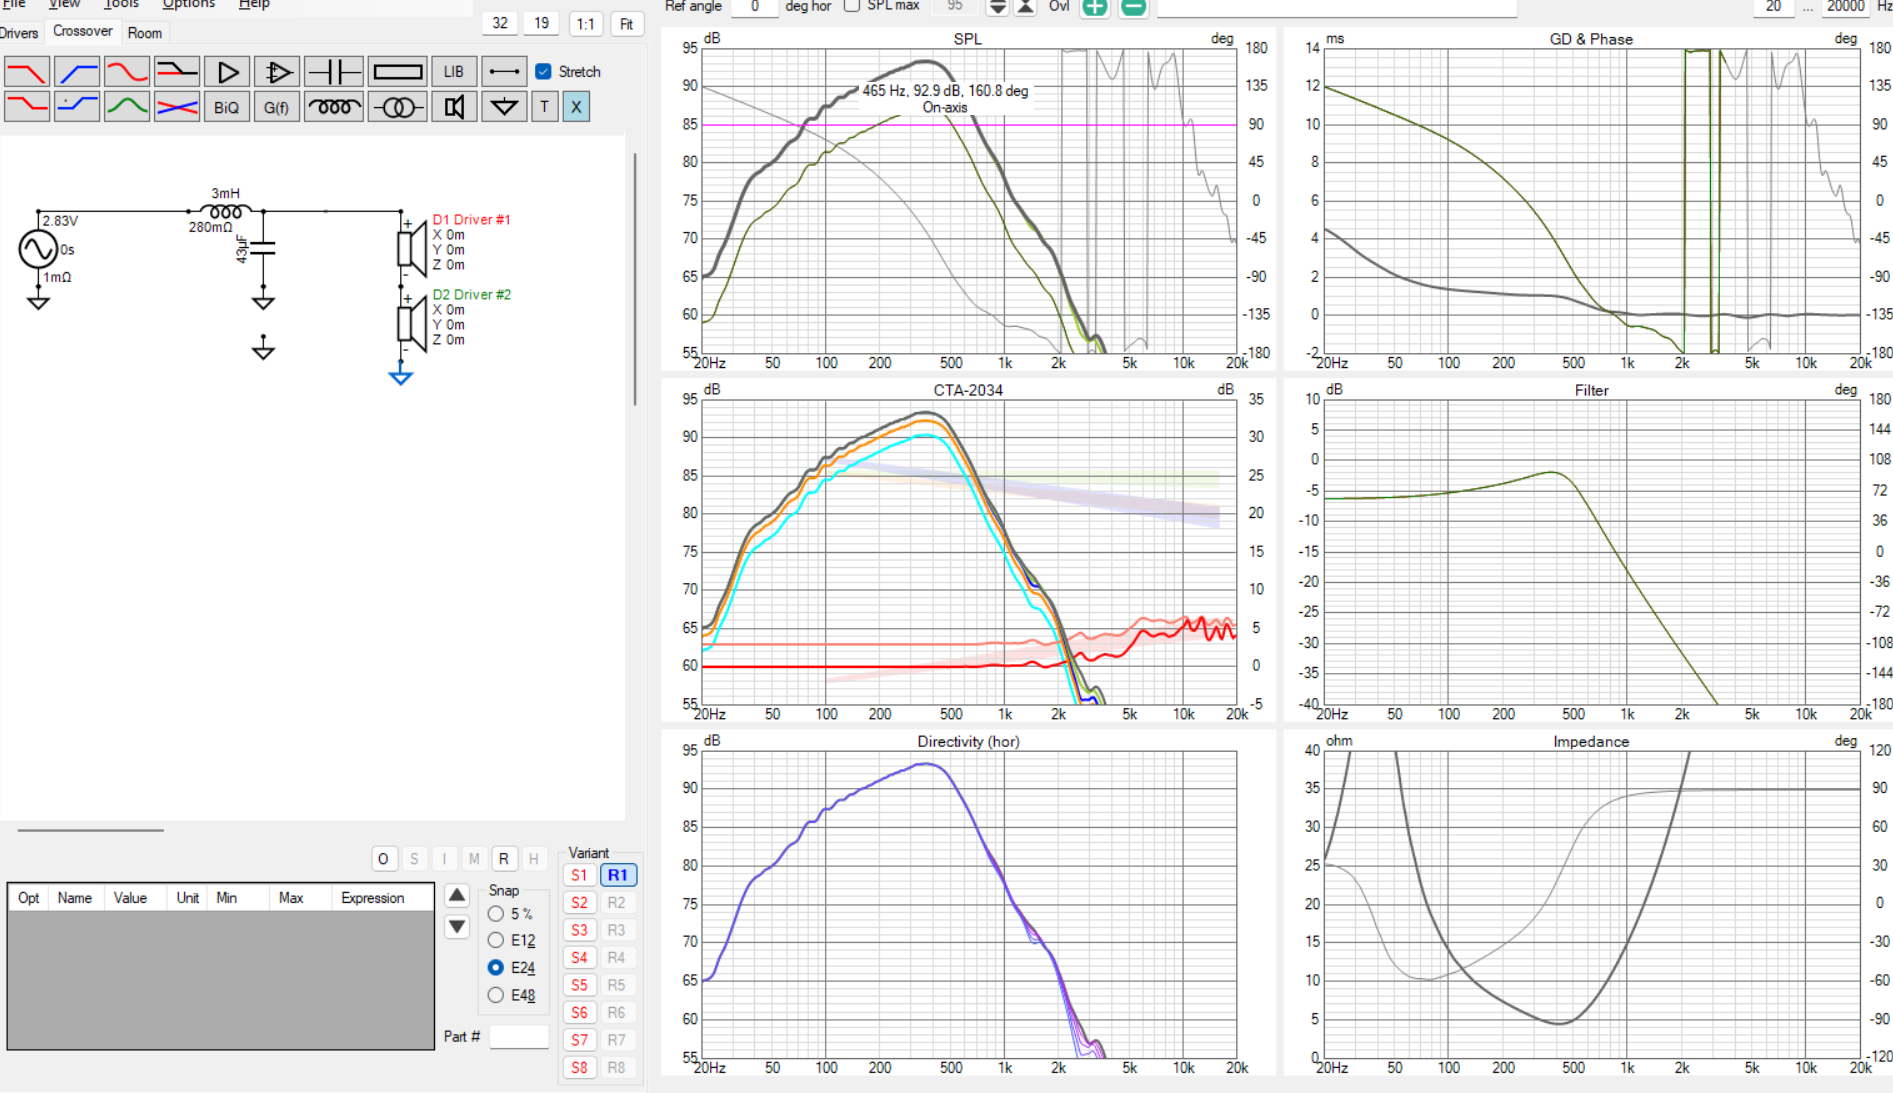Insert a BiQ biquad block
Screen dimensions: 1893x1093
coord(227,107)
